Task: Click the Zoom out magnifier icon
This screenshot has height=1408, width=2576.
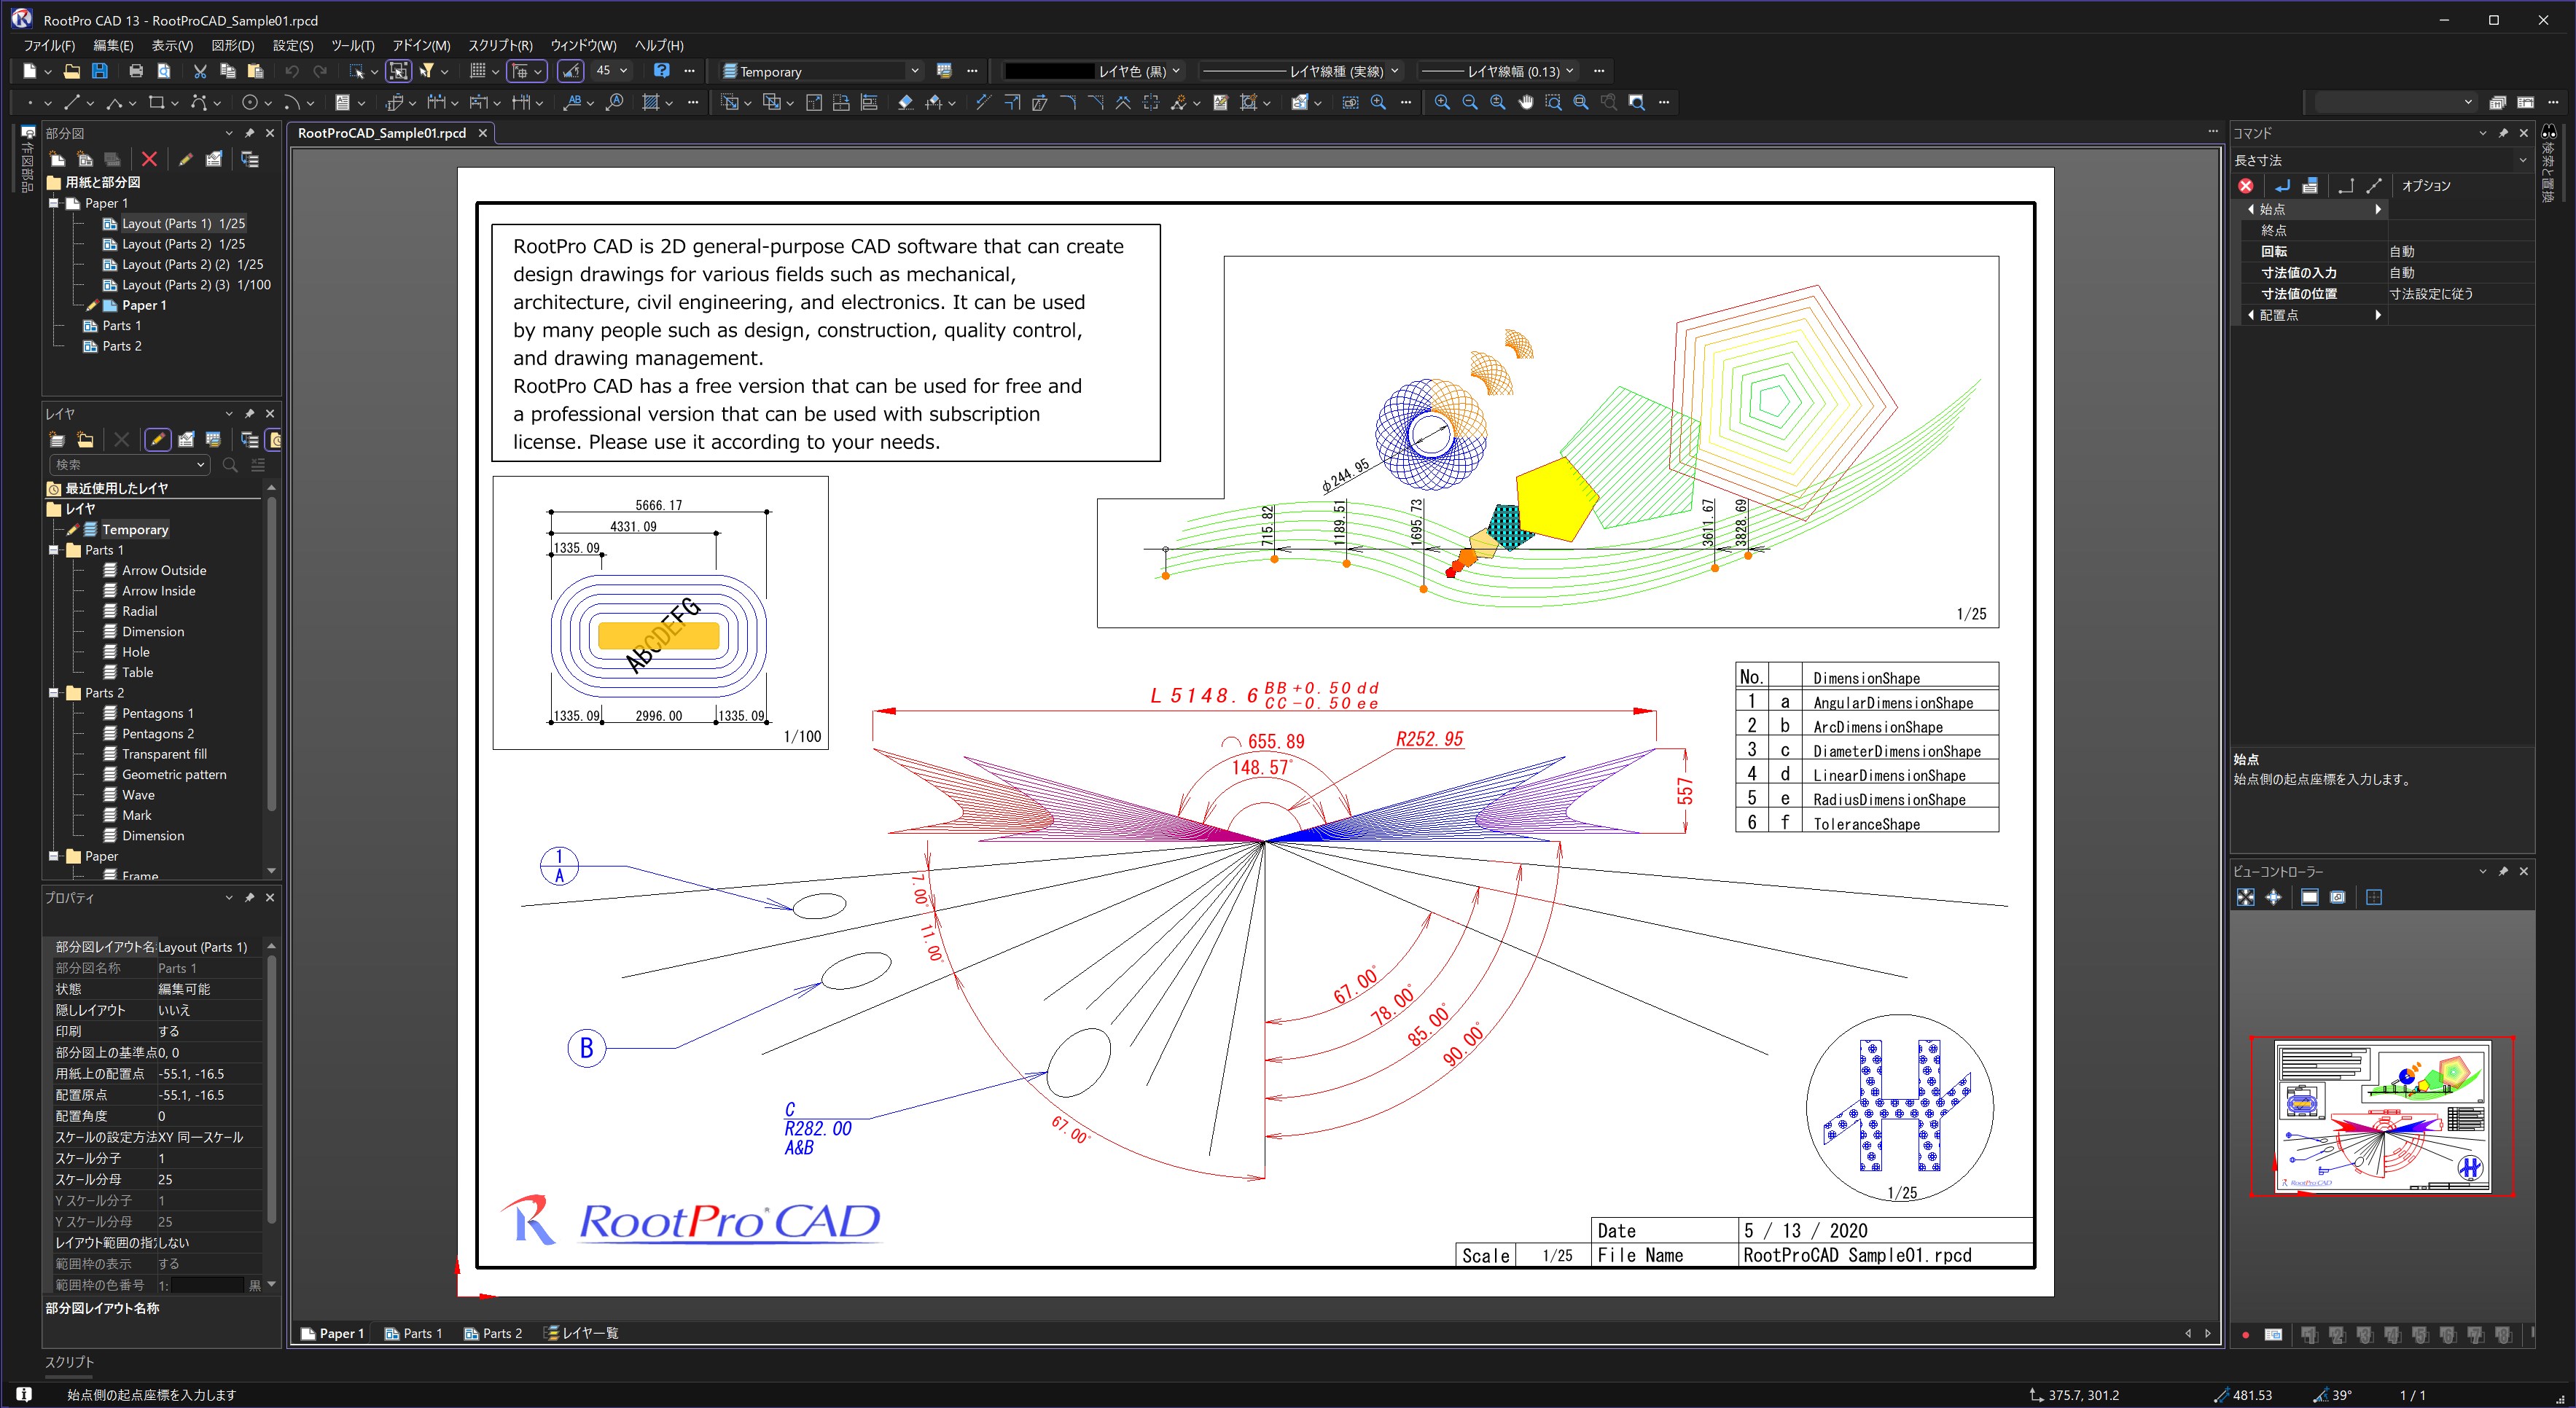Action: point(1470,102)
